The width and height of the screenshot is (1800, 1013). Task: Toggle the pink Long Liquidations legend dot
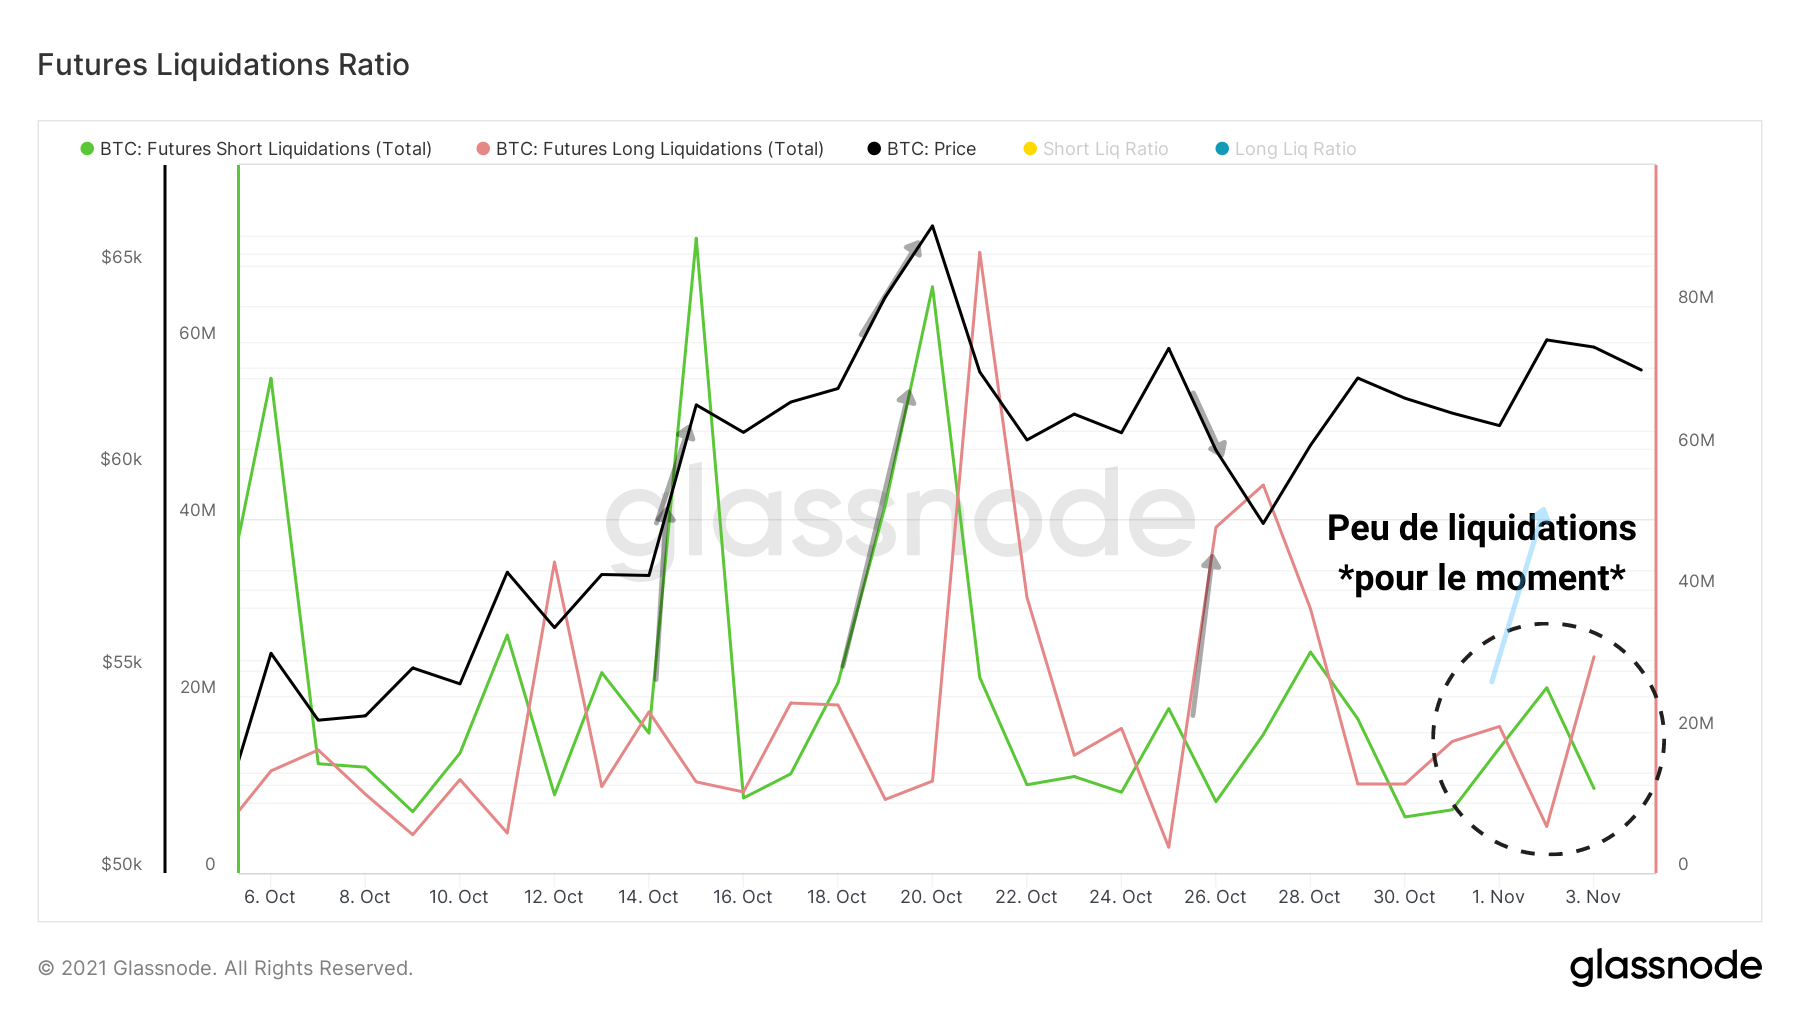(483, 149)
